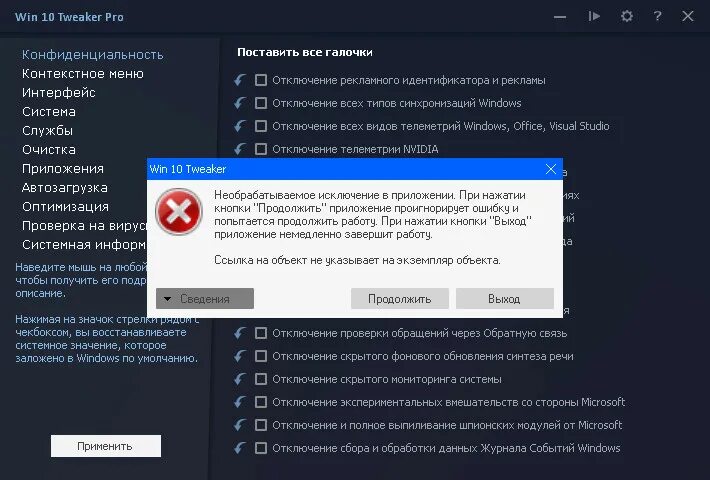Tick hidden background speech synthesis update checkbox
The image size is (710, 480).
[261, 356]
